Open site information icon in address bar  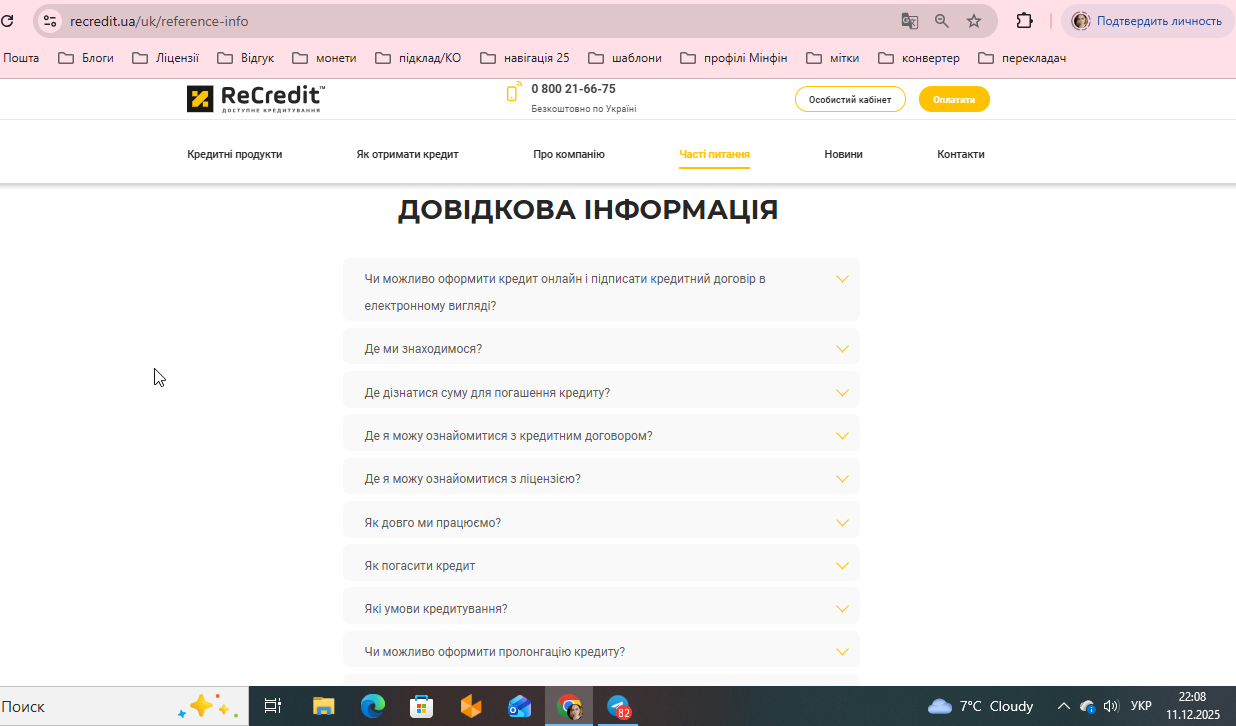pyautogui.click(x=50, y=21)
